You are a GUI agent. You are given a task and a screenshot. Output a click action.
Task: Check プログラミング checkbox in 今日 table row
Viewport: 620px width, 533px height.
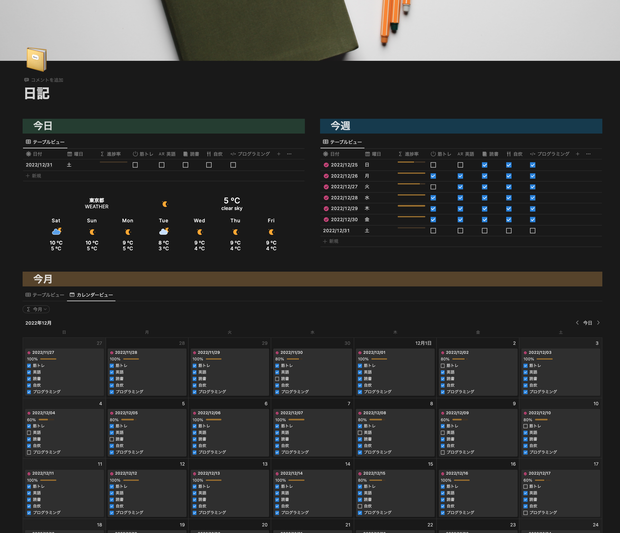tap(233, 165)
